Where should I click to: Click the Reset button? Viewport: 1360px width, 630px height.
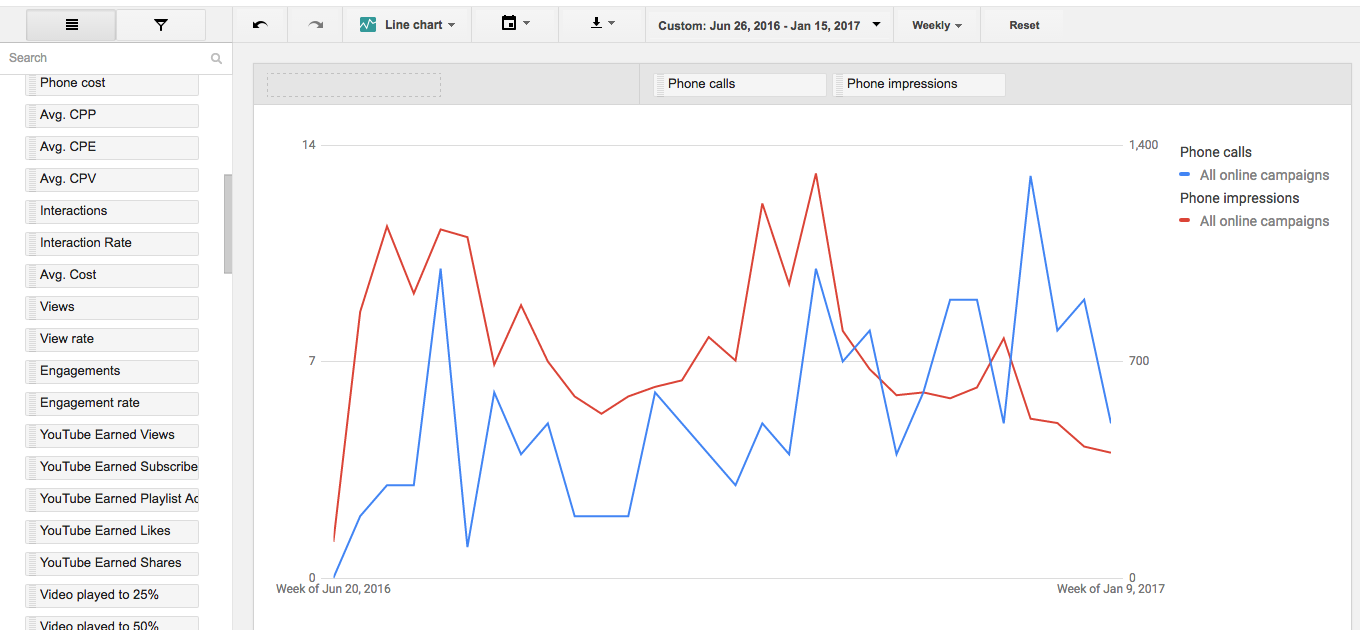click(1024, 25)
